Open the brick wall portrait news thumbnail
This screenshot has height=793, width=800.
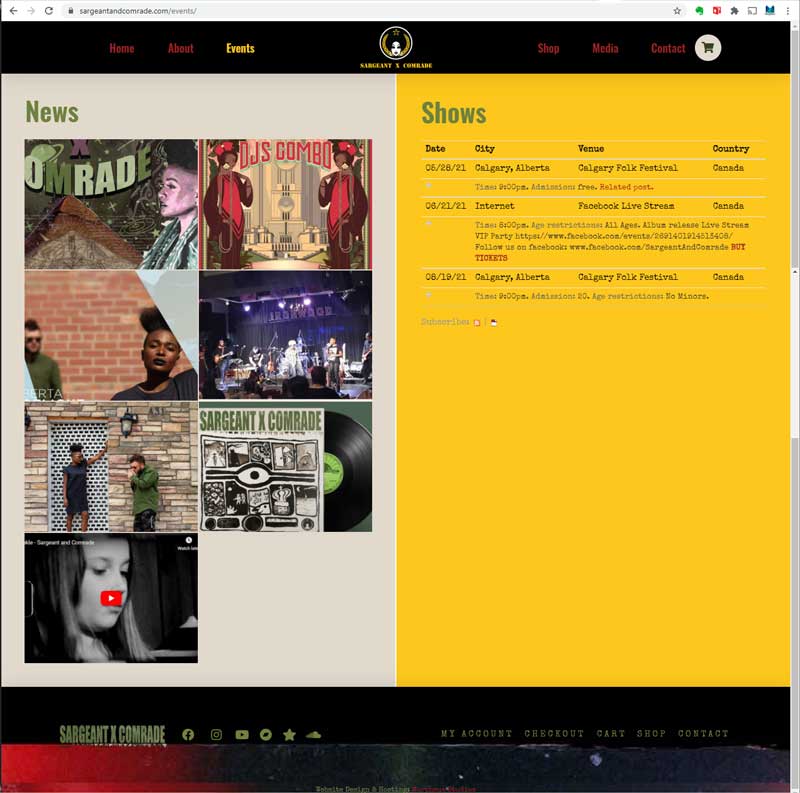(111, 335)
